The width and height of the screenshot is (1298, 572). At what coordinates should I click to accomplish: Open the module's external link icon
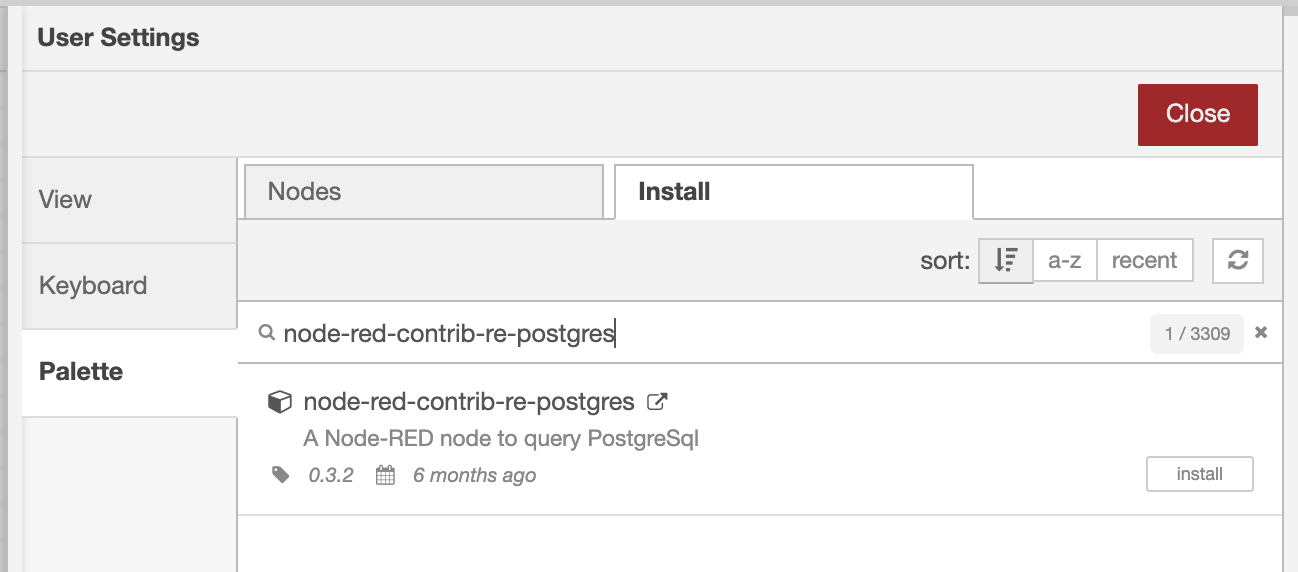(657, 402)
